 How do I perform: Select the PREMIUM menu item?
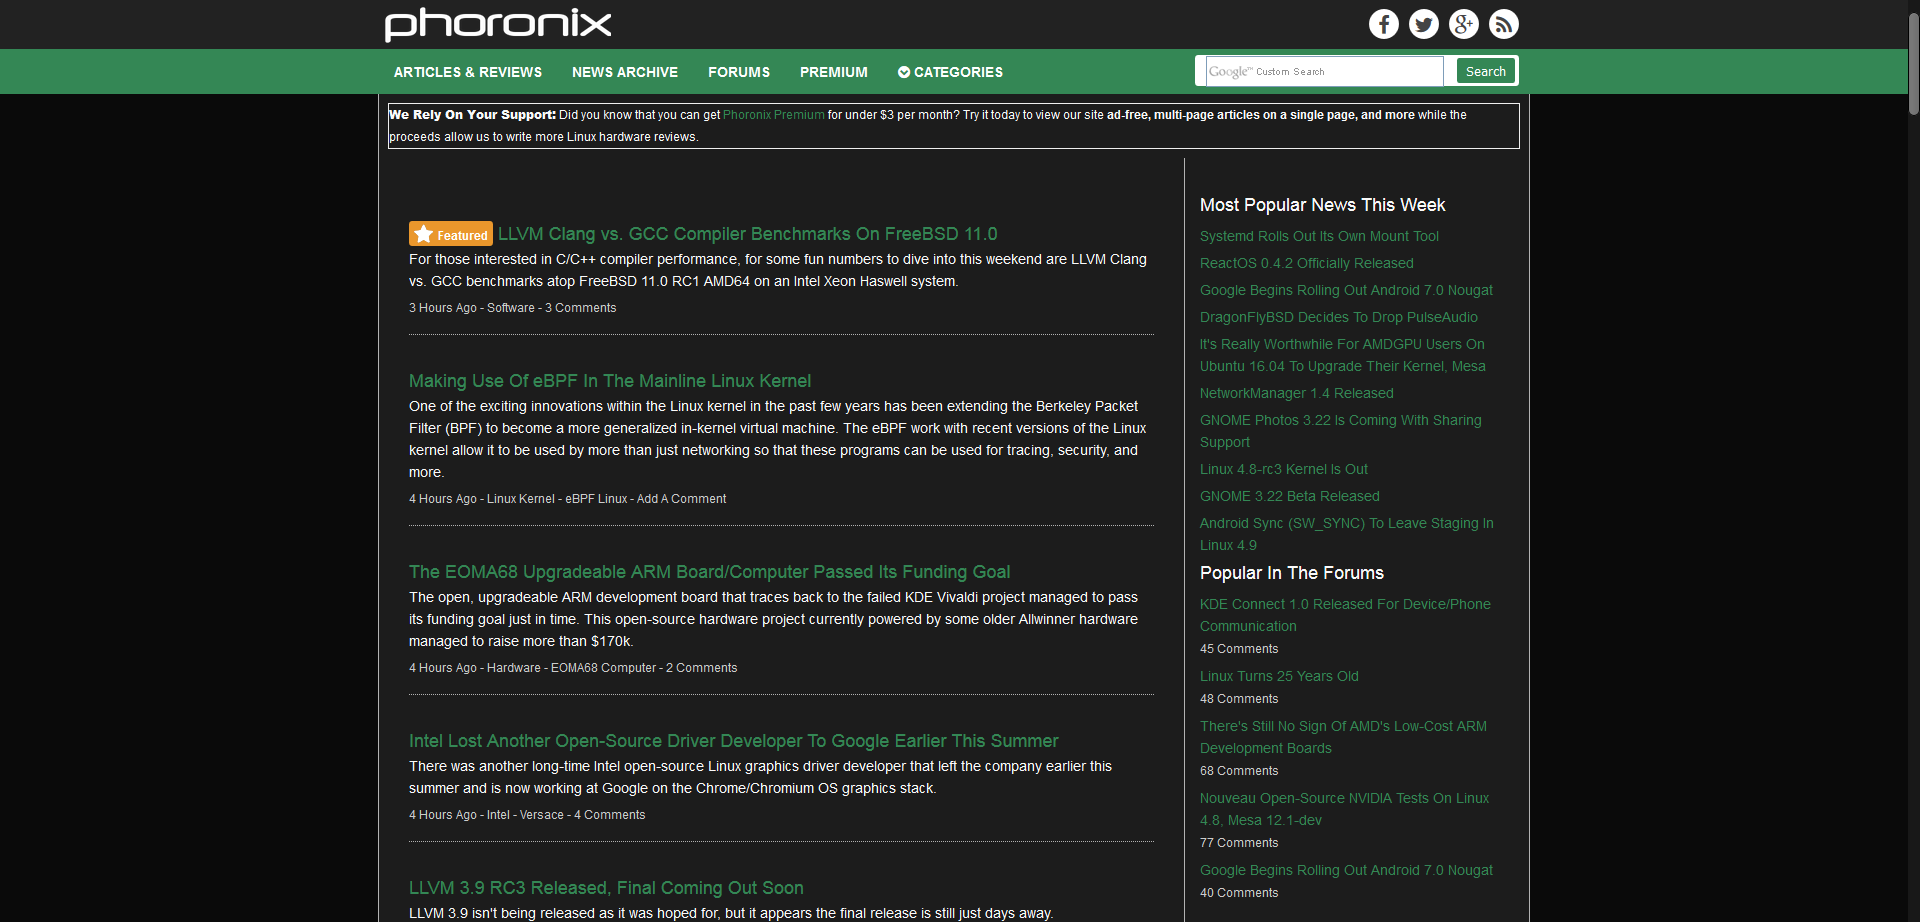pos(833,72)
